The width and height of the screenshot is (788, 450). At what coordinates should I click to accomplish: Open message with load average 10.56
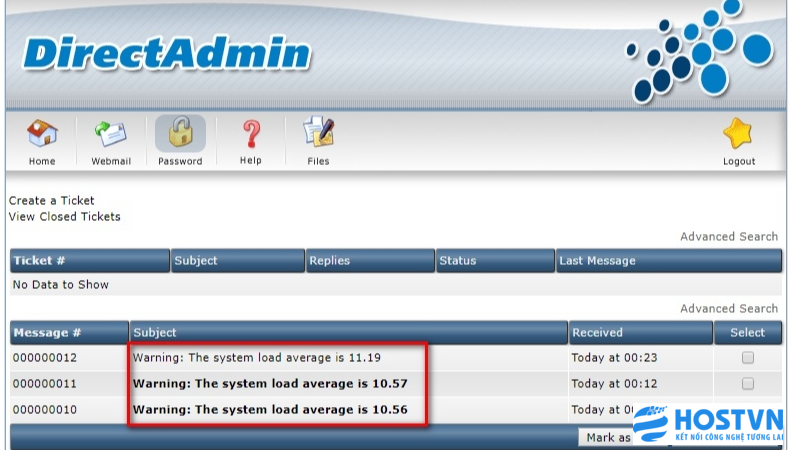[270, 409]
